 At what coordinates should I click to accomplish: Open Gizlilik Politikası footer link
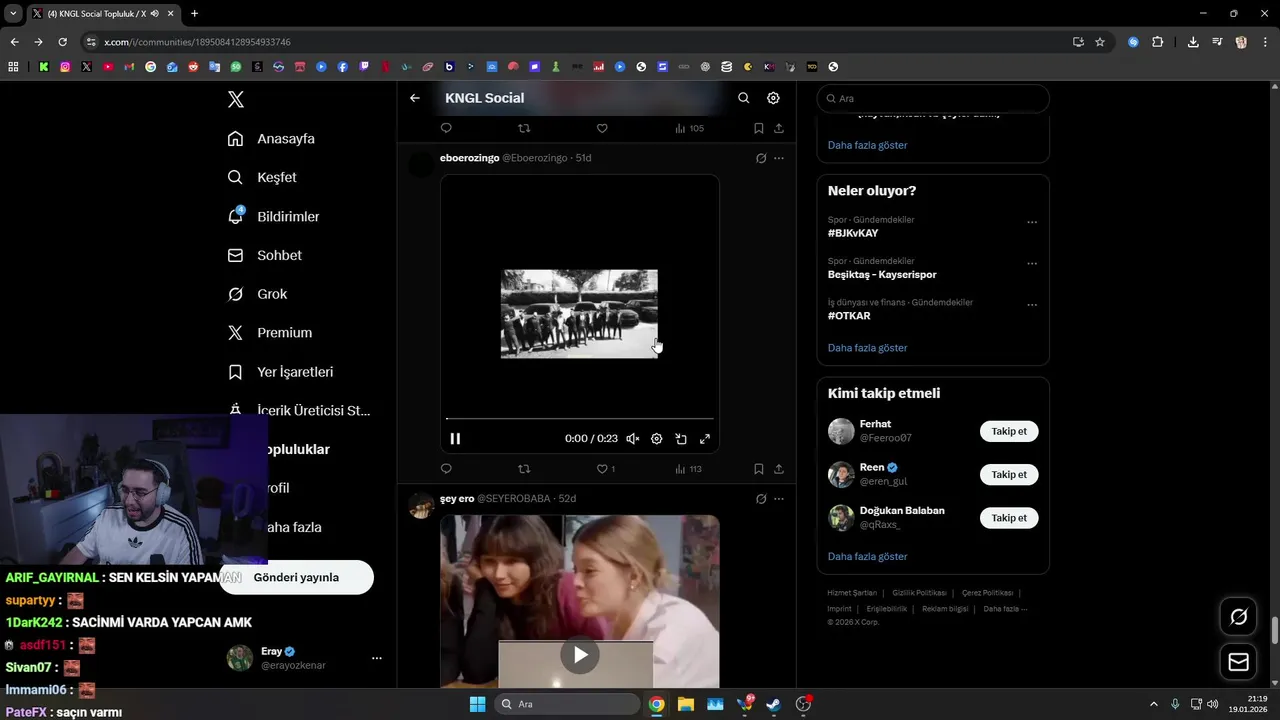click(x=919, y=593)
